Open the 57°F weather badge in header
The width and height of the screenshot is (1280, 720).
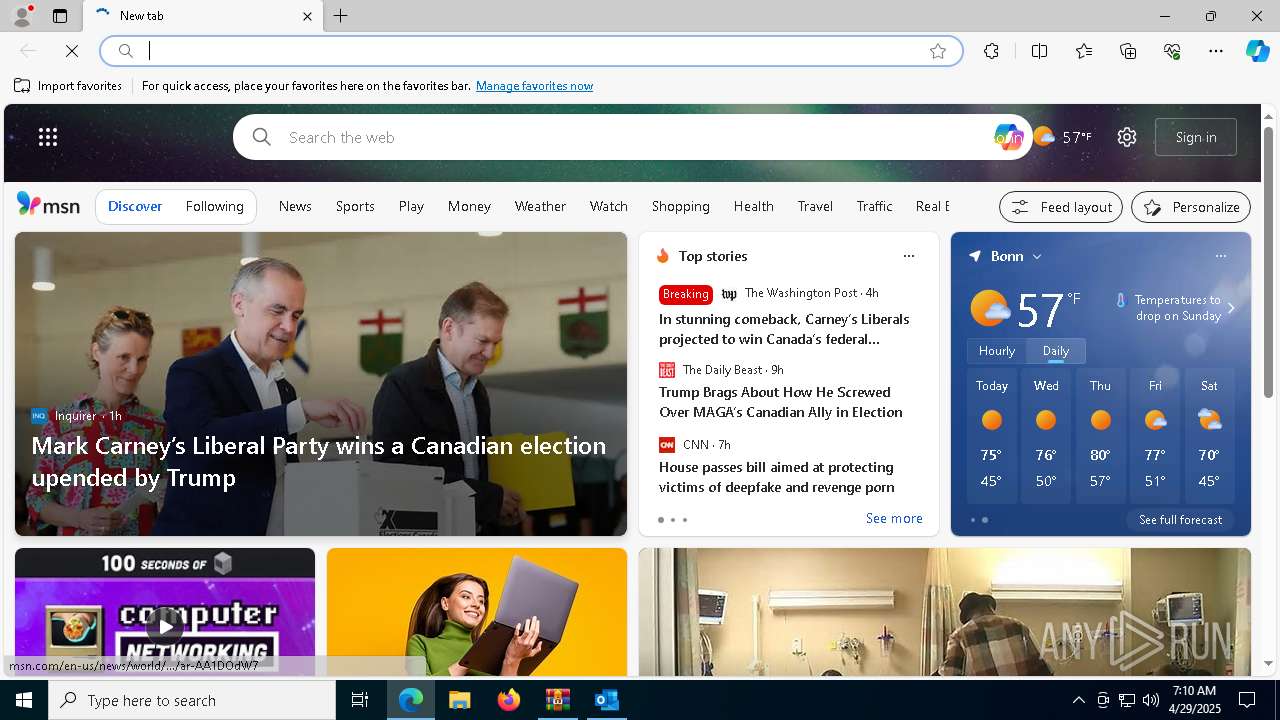(1062, 137)
